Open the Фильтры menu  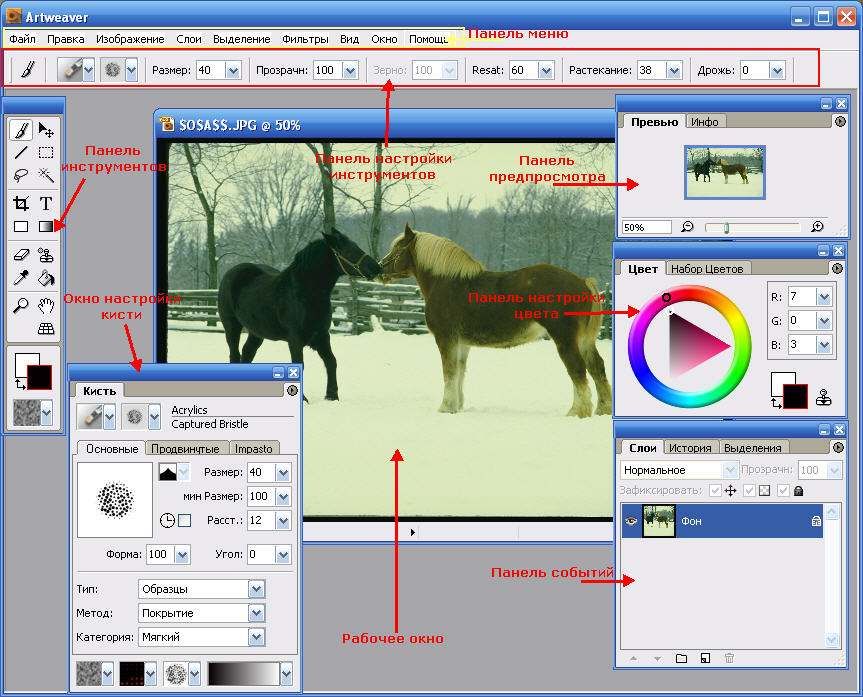coord(305,39)
